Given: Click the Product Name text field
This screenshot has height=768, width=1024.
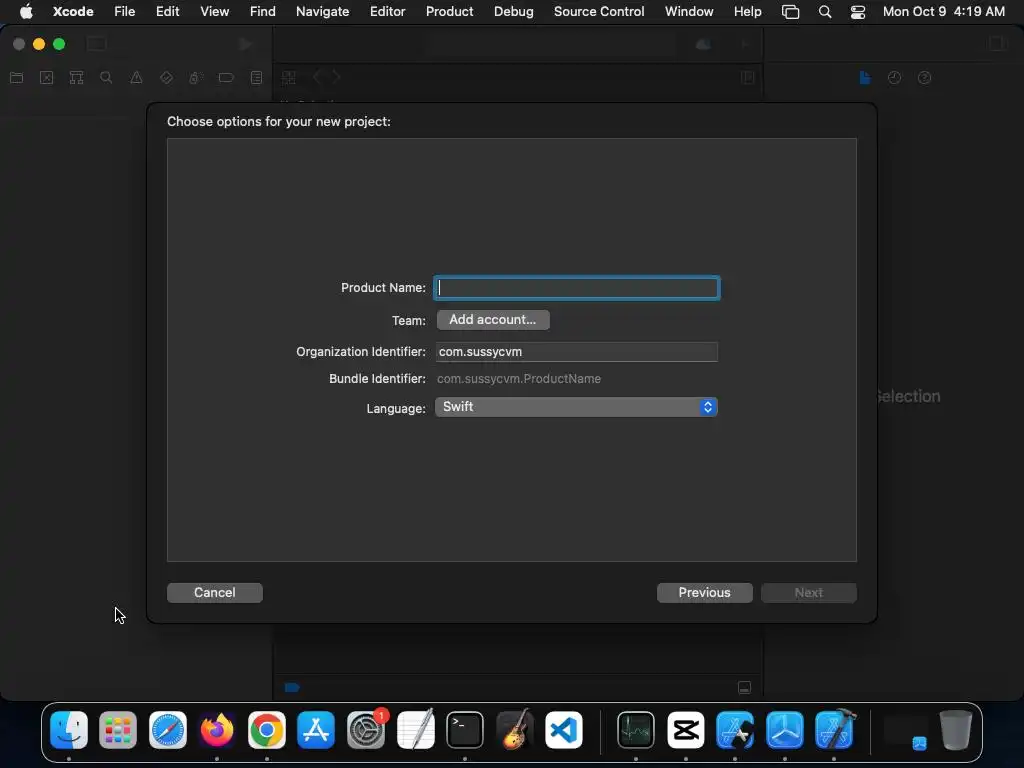Looking at the screenshot, I should (x=577, y=288).
